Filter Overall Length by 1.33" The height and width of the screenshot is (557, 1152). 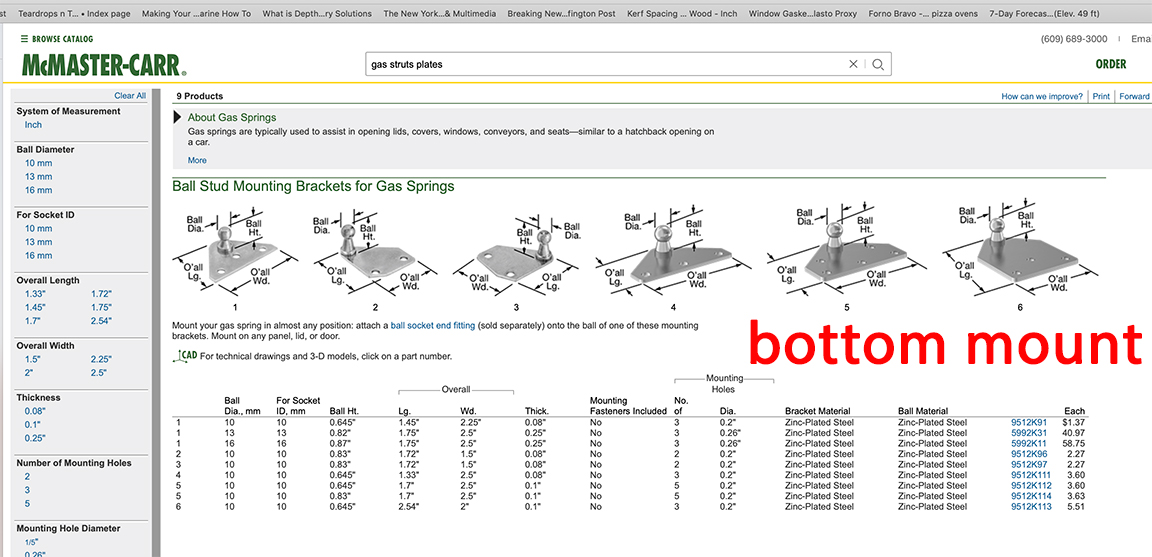point(35,294)
